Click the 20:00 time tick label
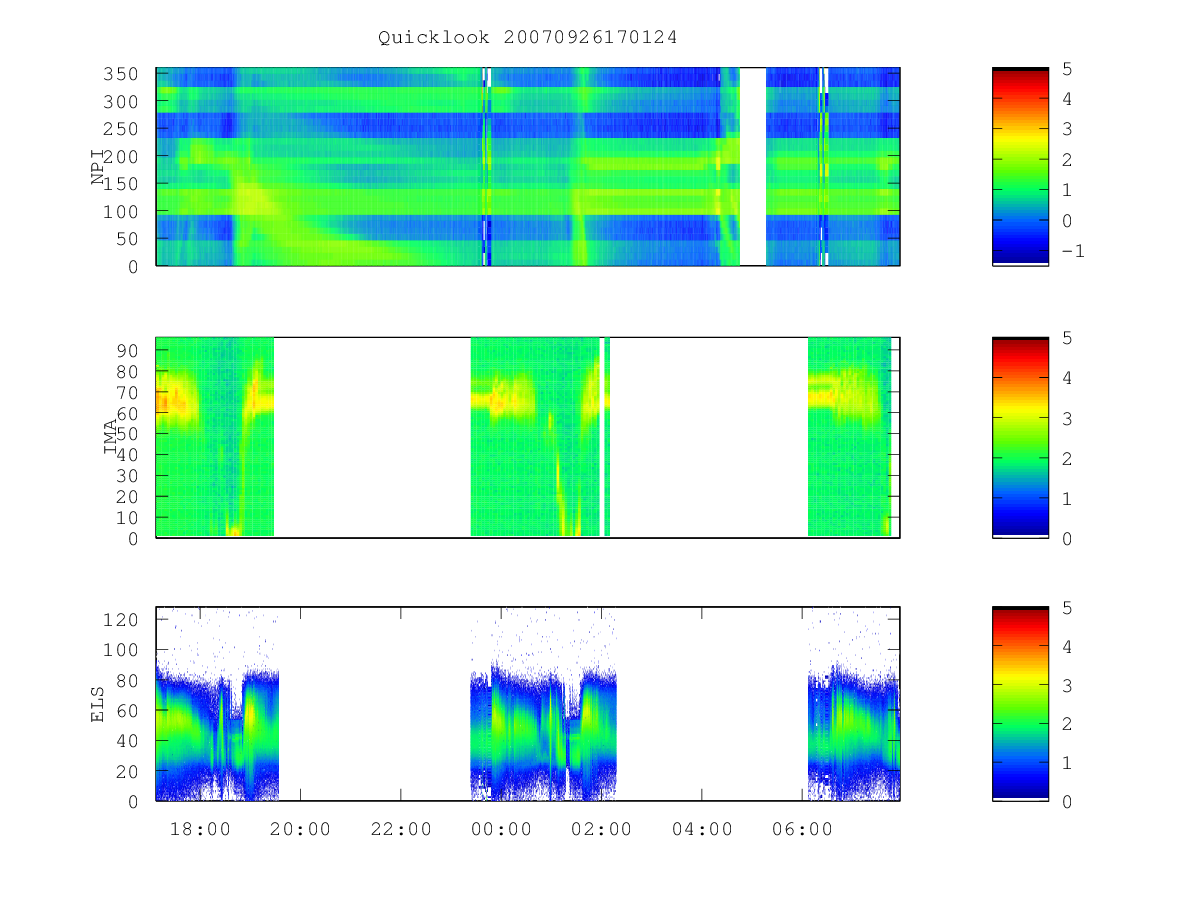This screenshot has width=1200, height=900. click(300, 829)
